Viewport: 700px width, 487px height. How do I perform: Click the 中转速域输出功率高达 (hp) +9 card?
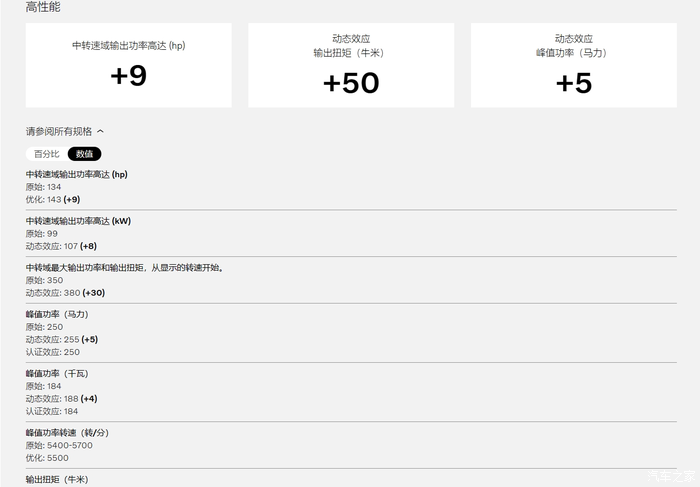pyautogui.click(x=129, y=66)
